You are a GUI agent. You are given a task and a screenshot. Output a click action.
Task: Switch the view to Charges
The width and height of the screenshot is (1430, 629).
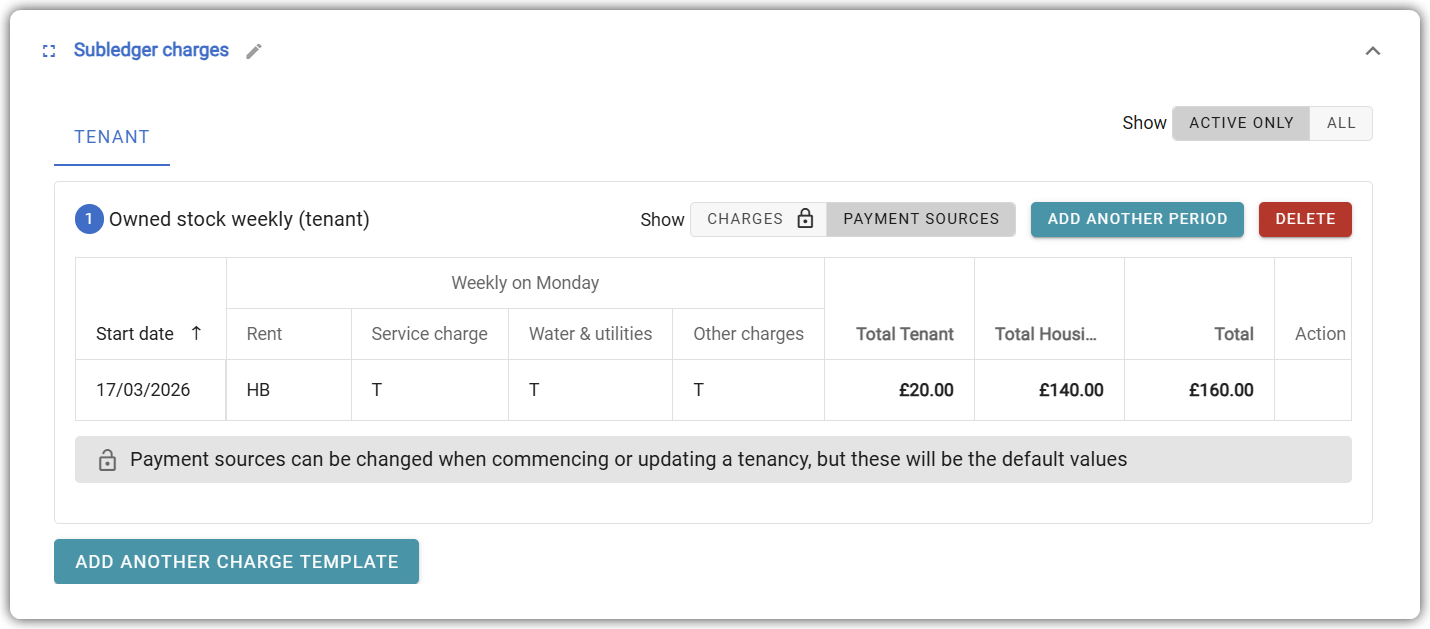tap(758, 219)
